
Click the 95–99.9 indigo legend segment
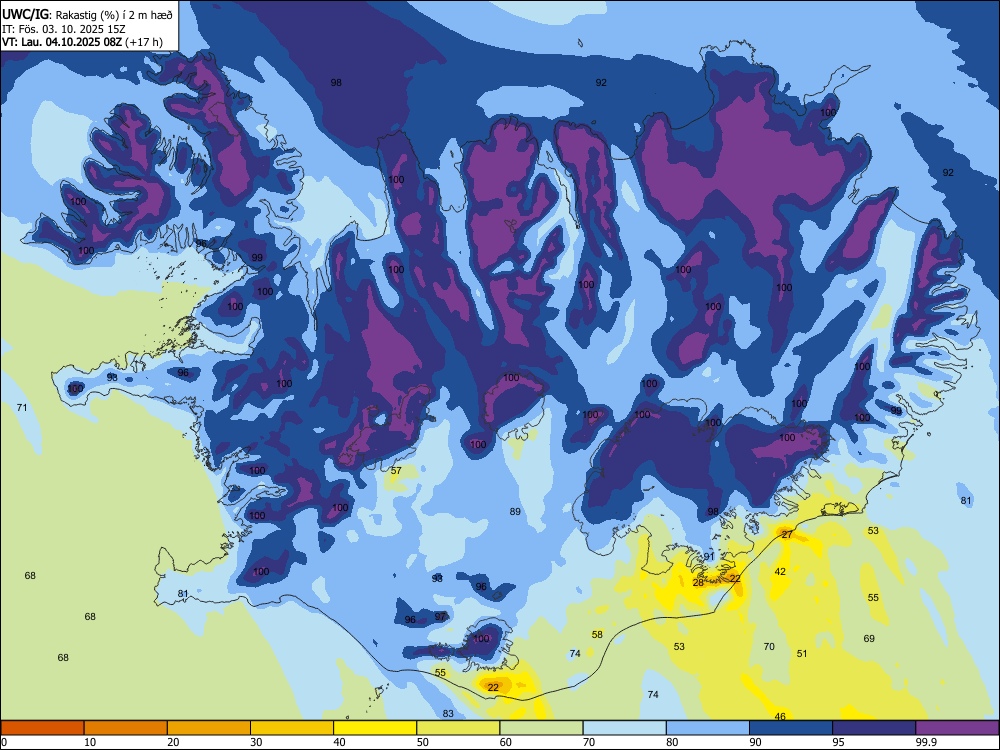coord(874,728)
